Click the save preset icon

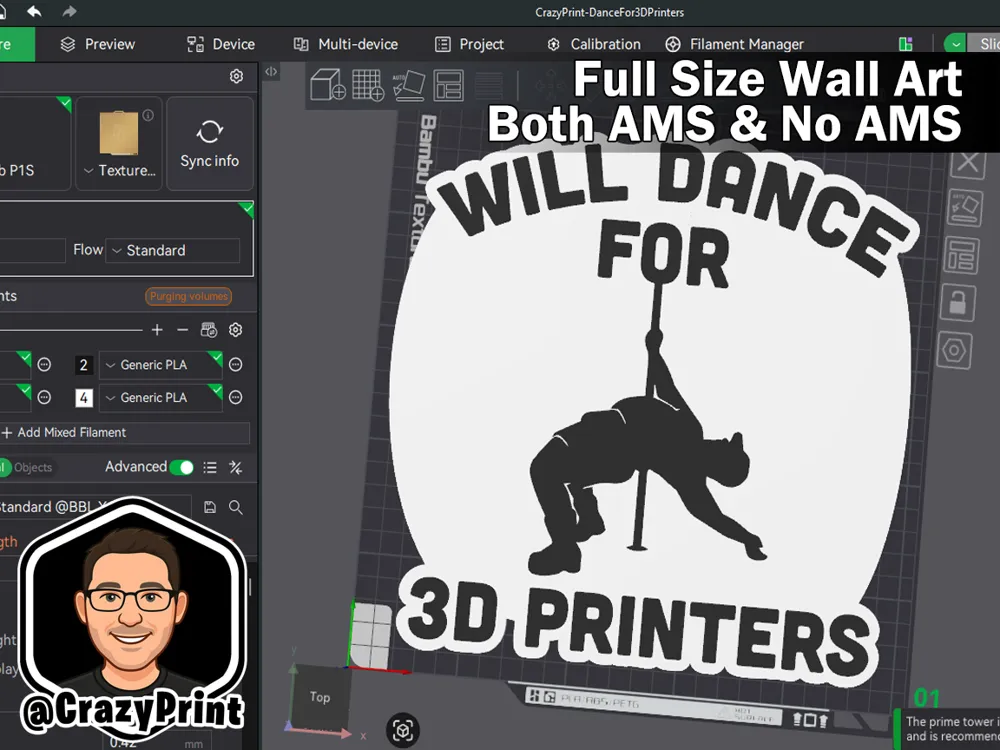click(x=210, y=507)
